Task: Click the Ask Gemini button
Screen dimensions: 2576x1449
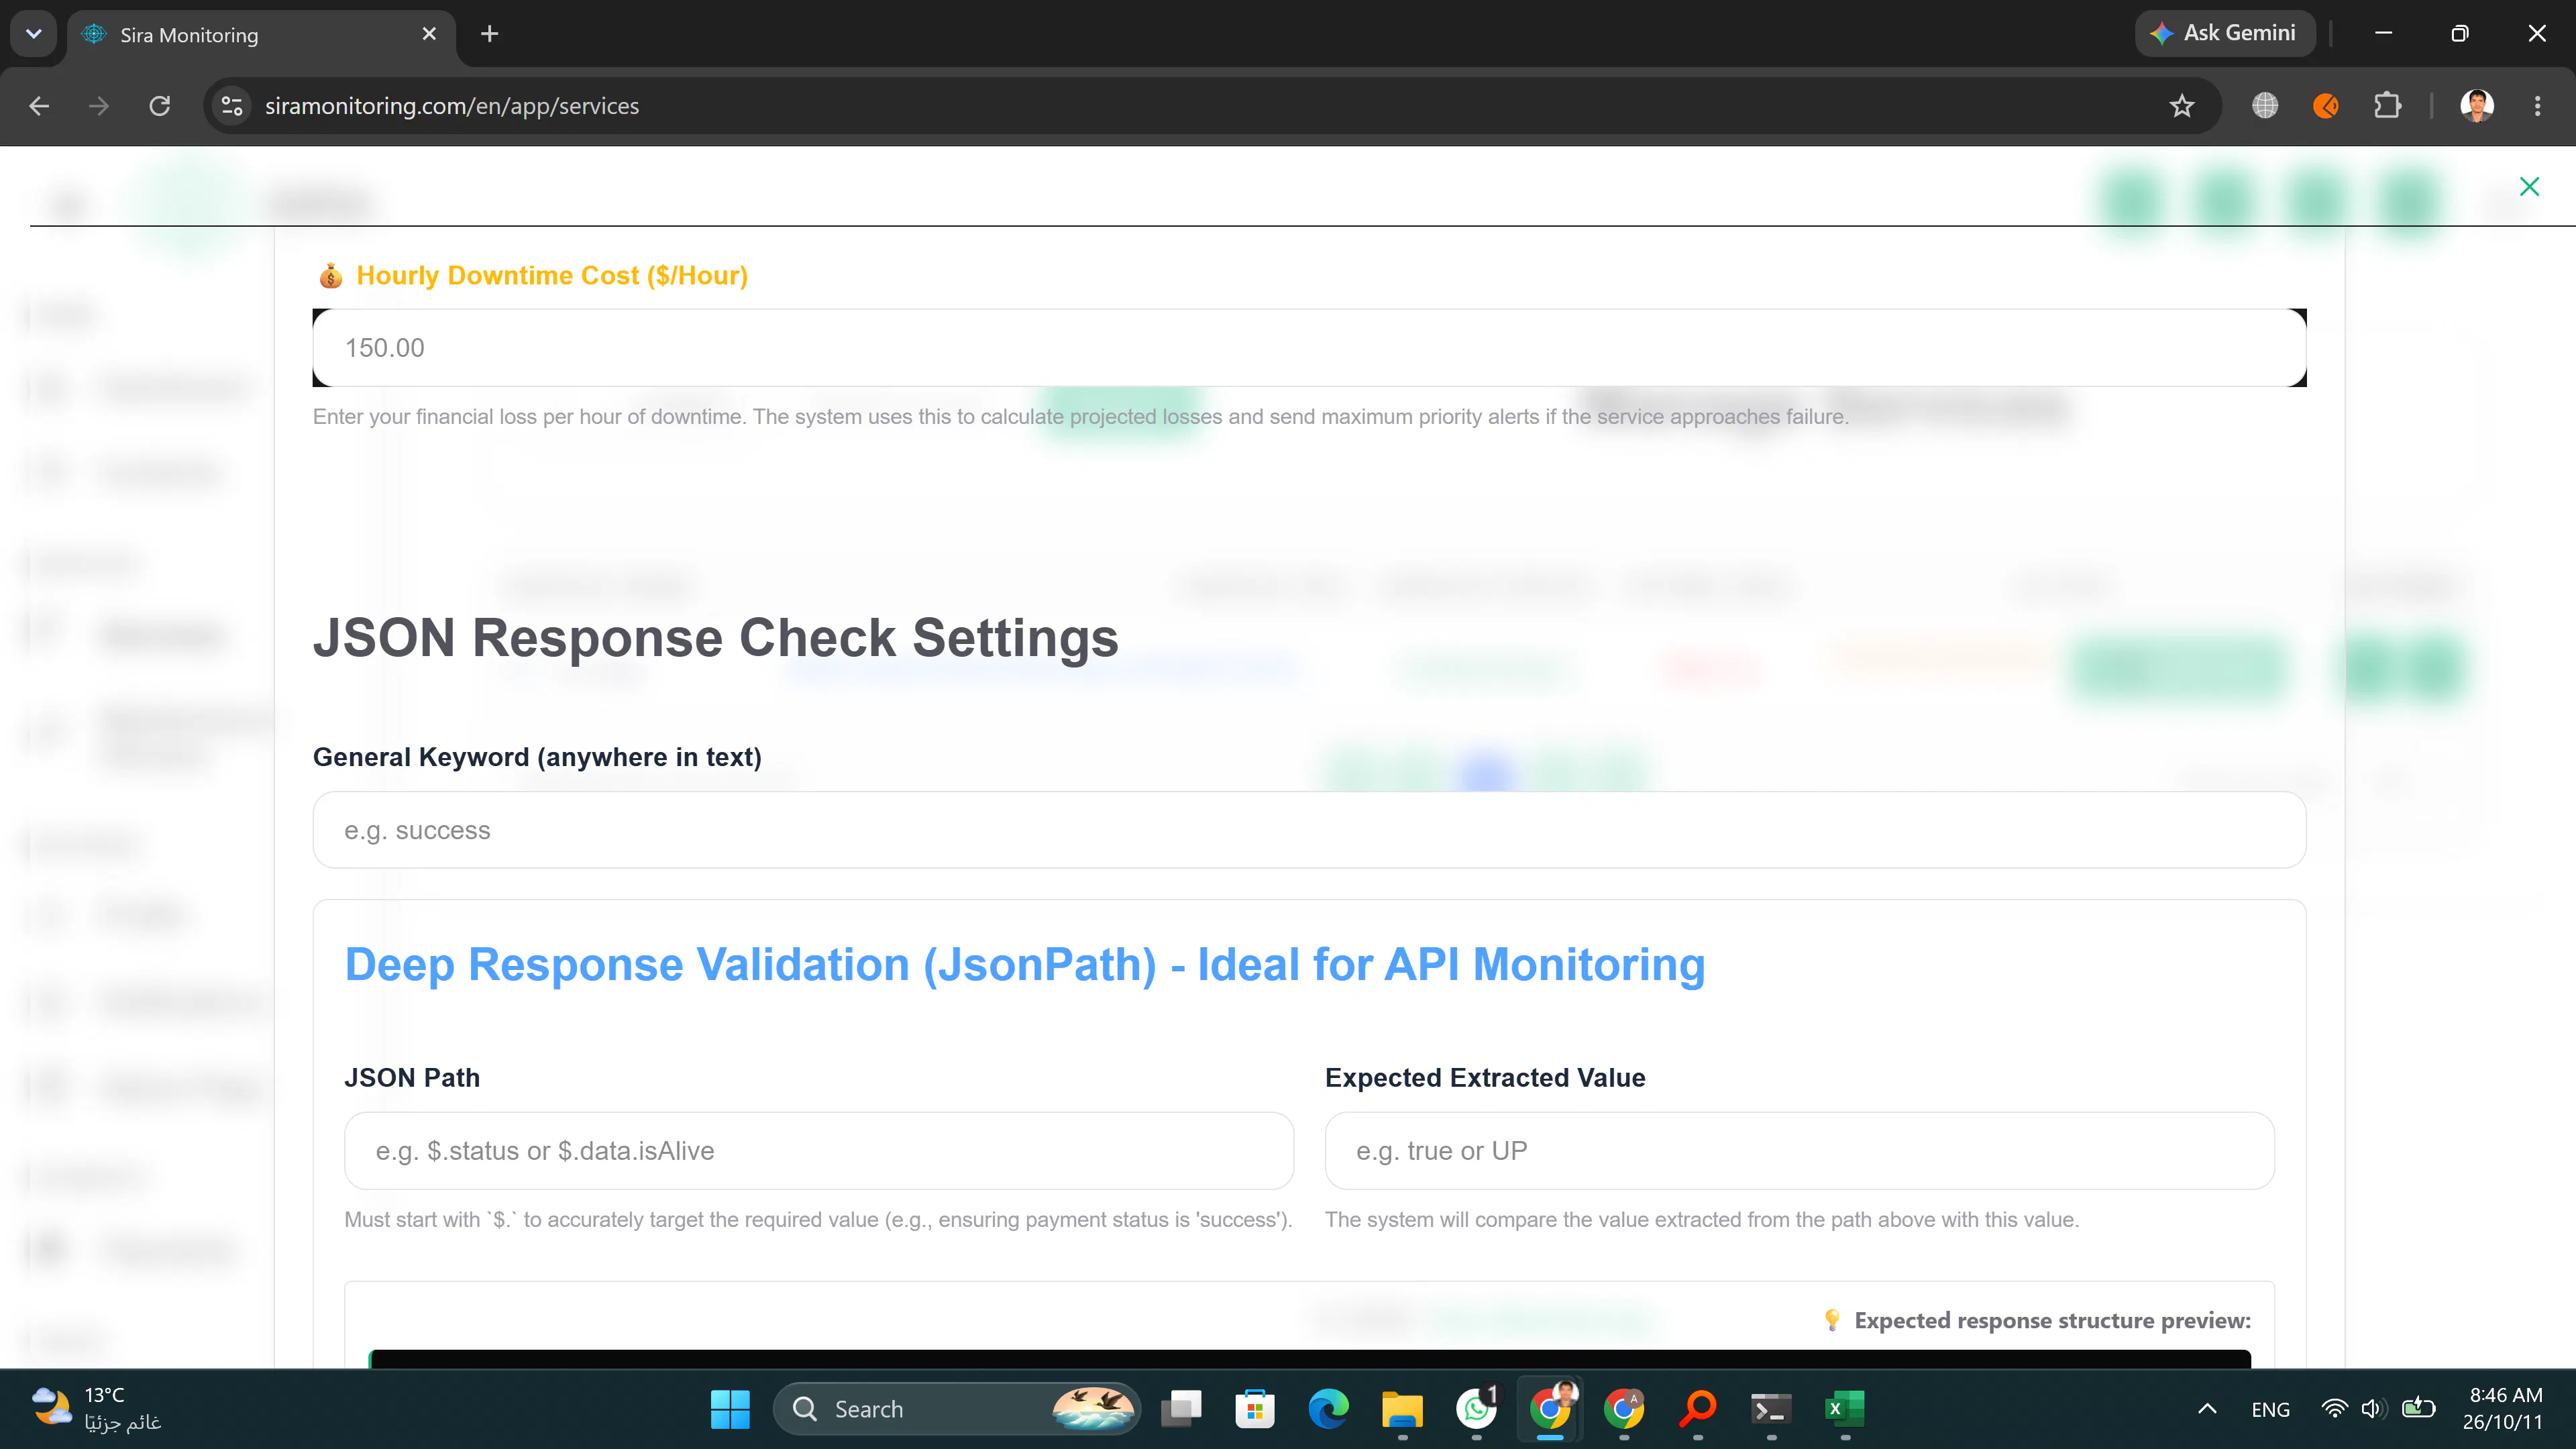Action: pyautogui.click(x=2224, y=33)
